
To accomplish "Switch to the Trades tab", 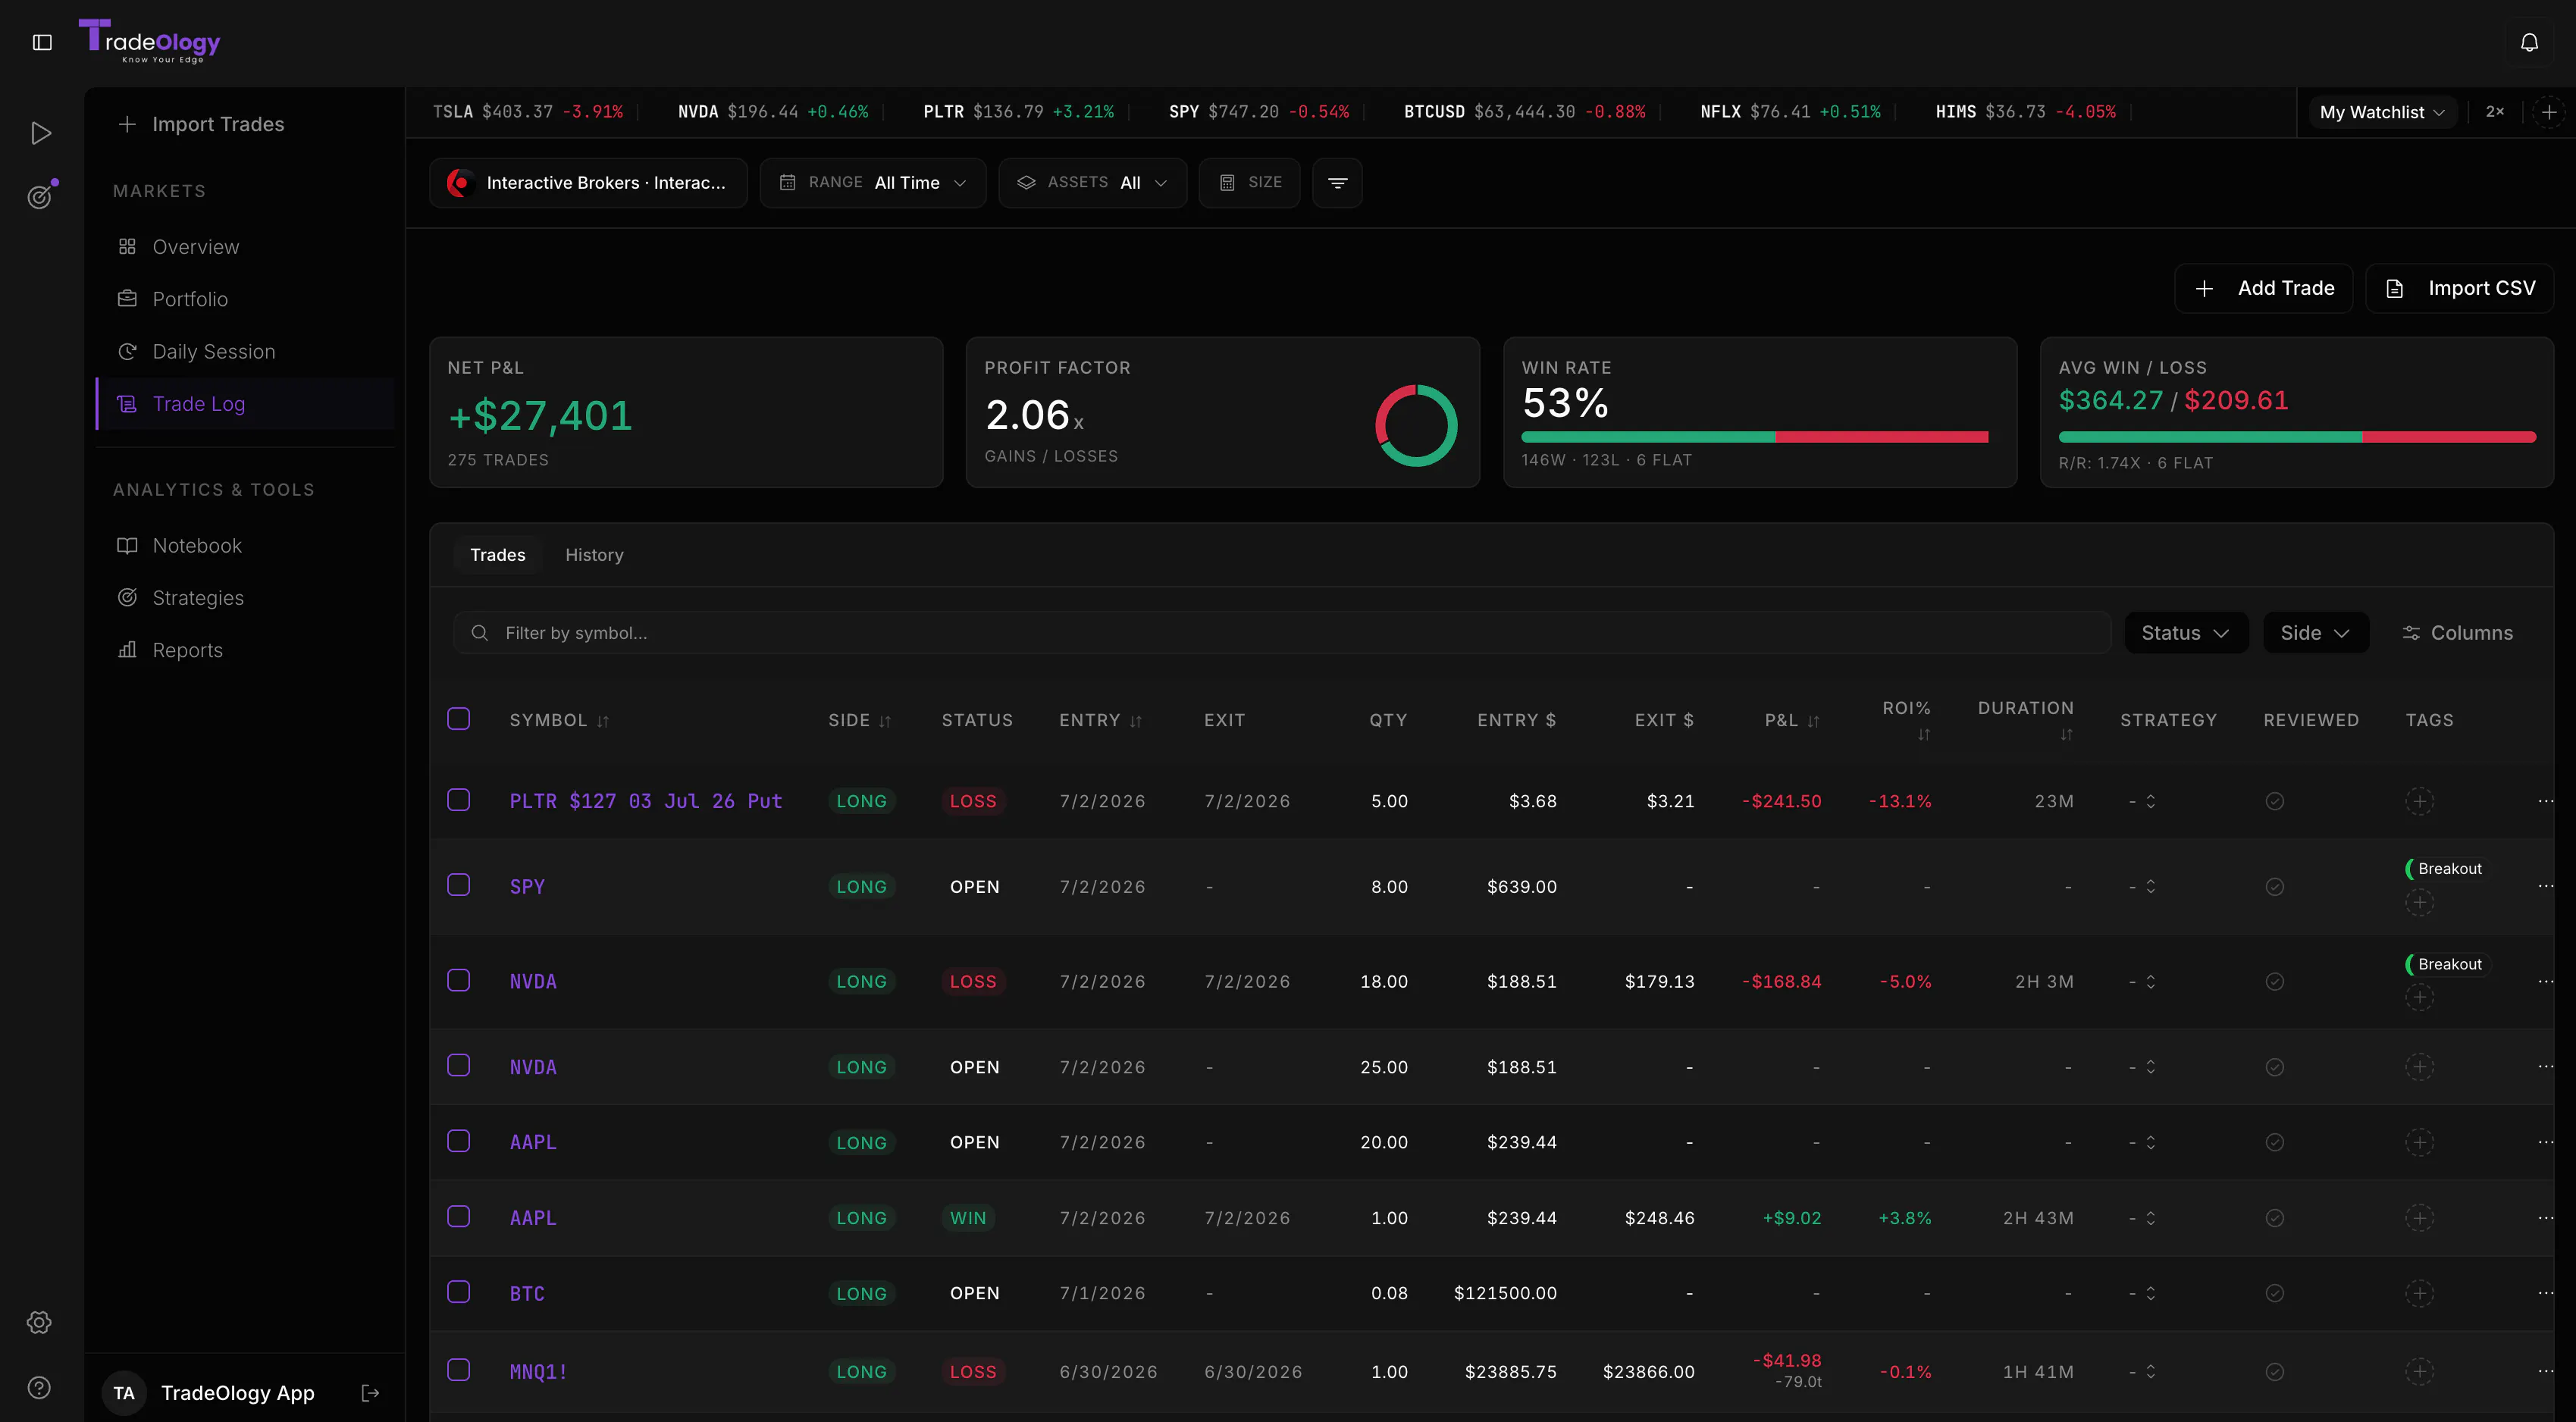I will click(x=497, y=555).
